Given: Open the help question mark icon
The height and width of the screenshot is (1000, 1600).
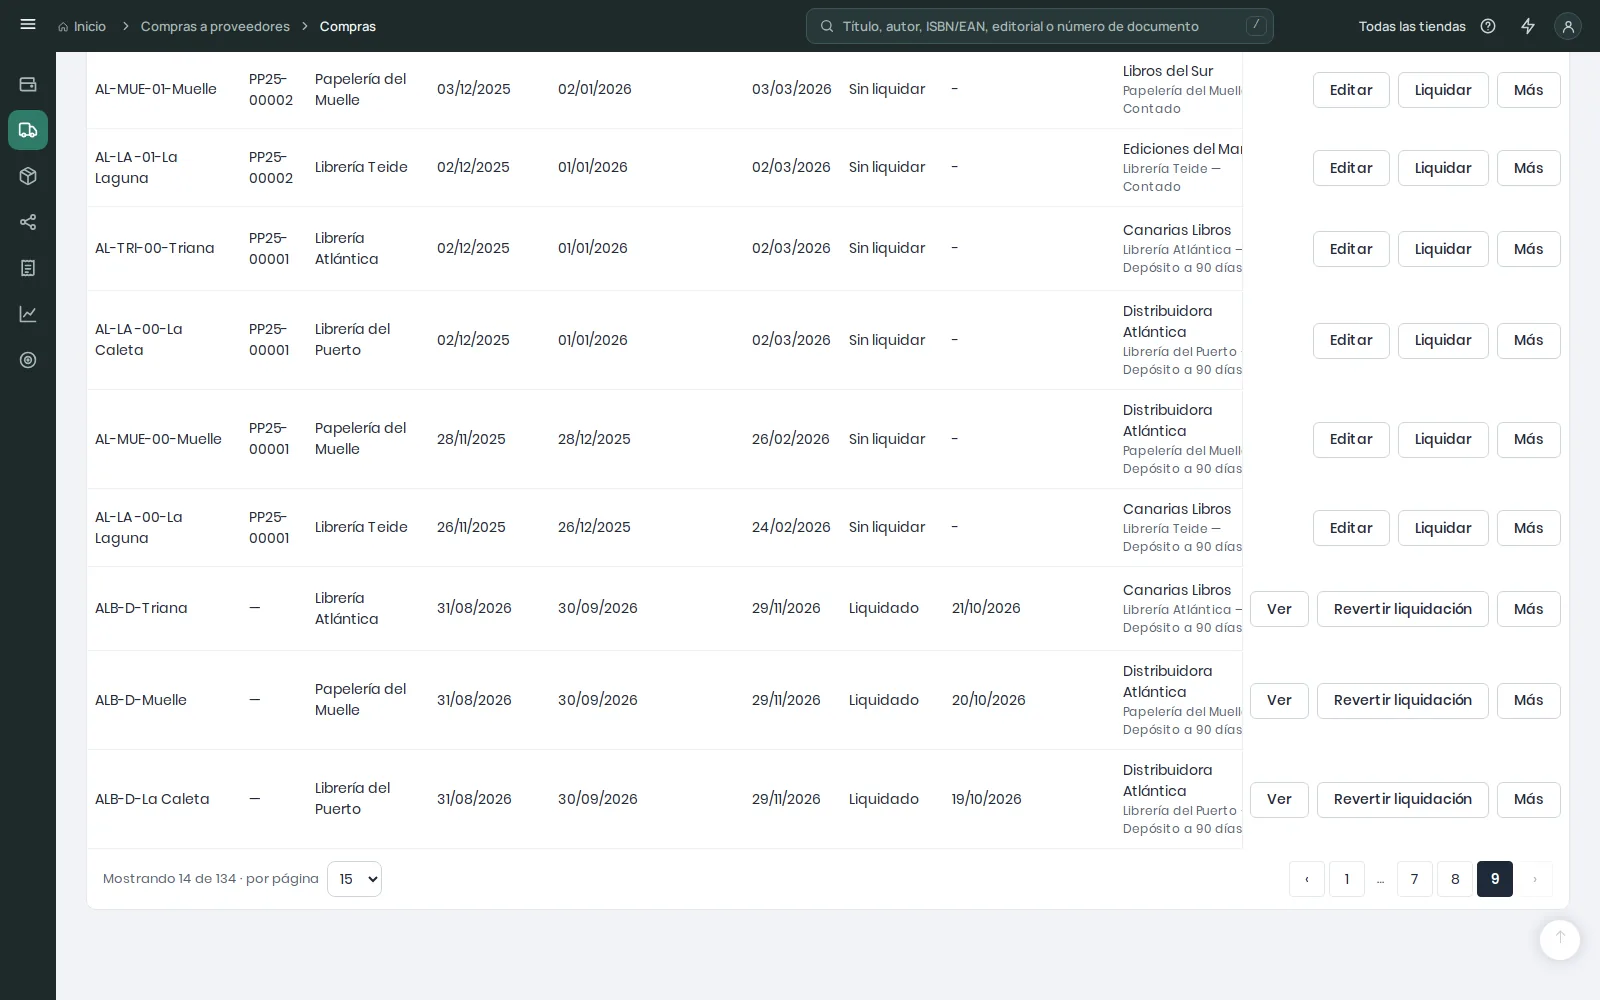Looking at the screenshot, I should 1488,26.
